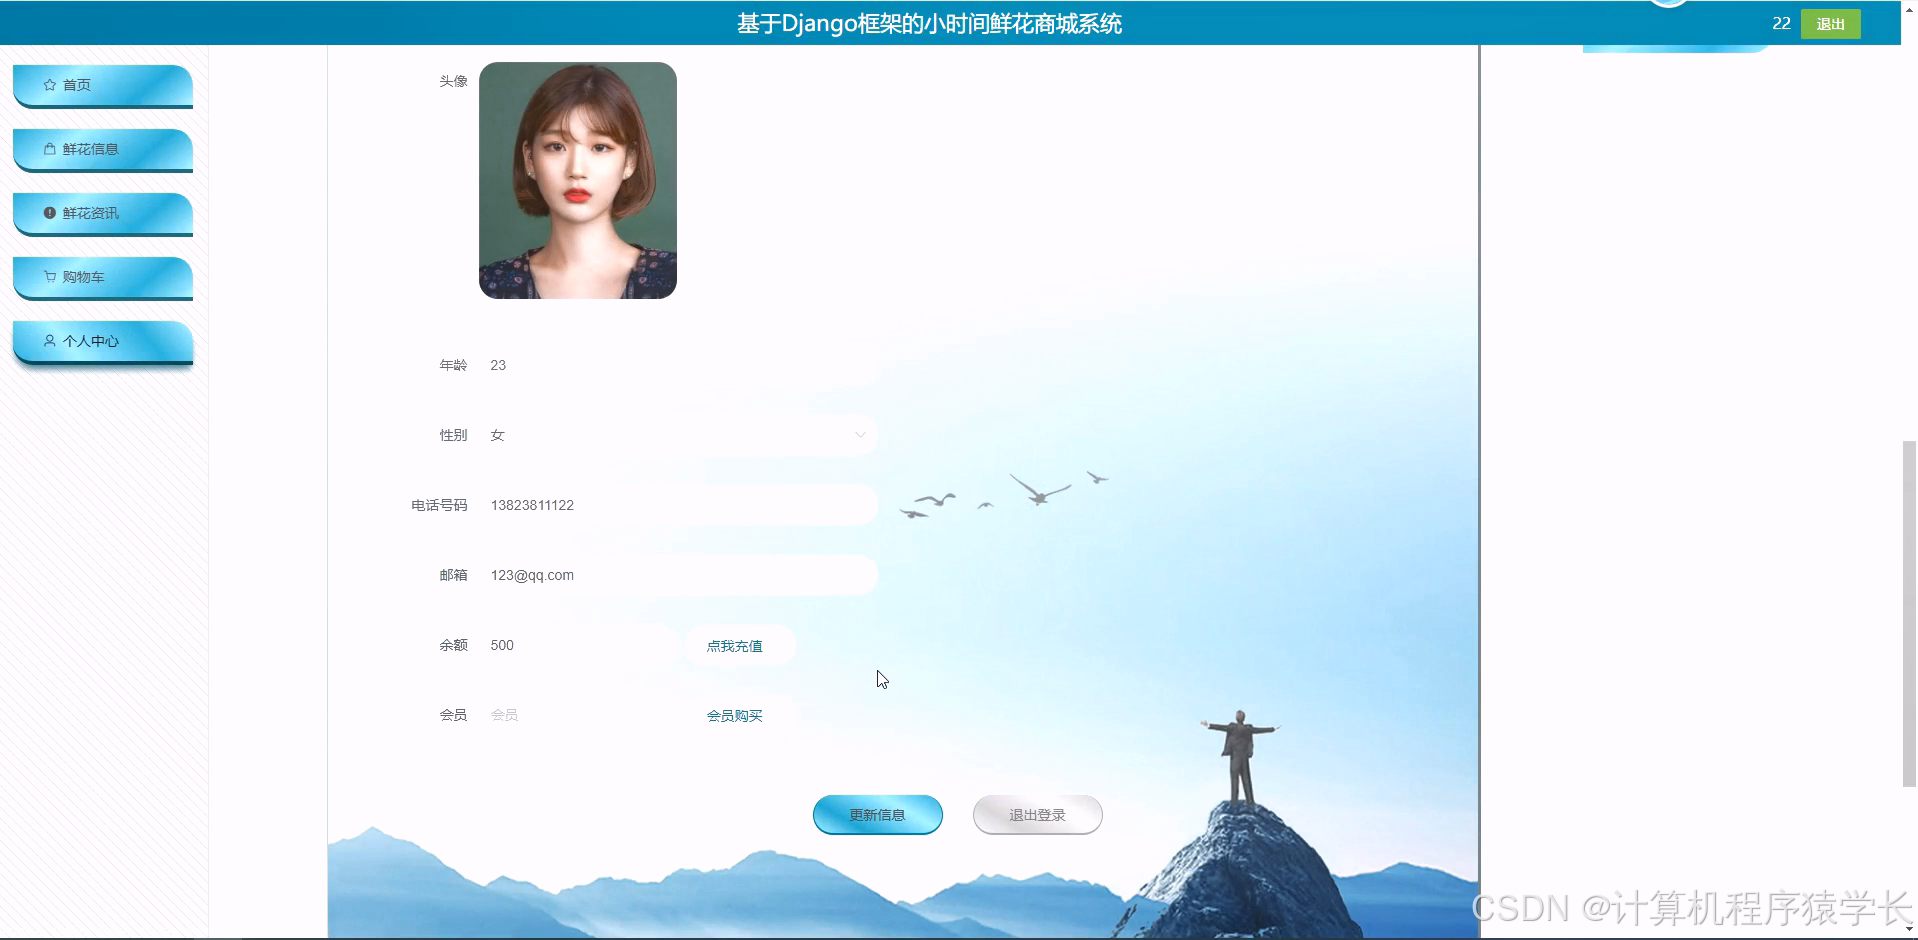This screenshot has height=940, width=1918.
Task: Open the 购物车 shopping cart menu
Action: click(x=102, y=277)
